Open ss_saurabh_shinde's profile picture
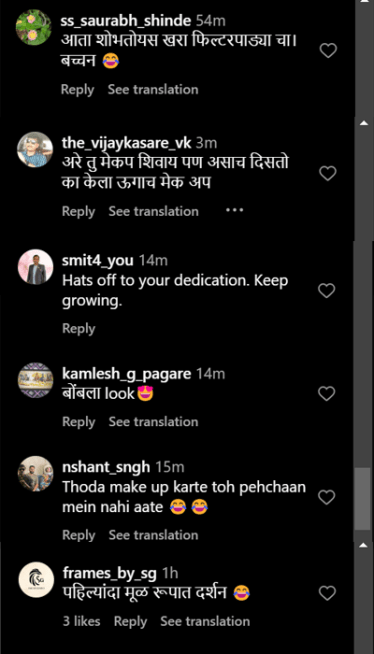The width and height of the screenshot is (374, 654). coord(33,27)
